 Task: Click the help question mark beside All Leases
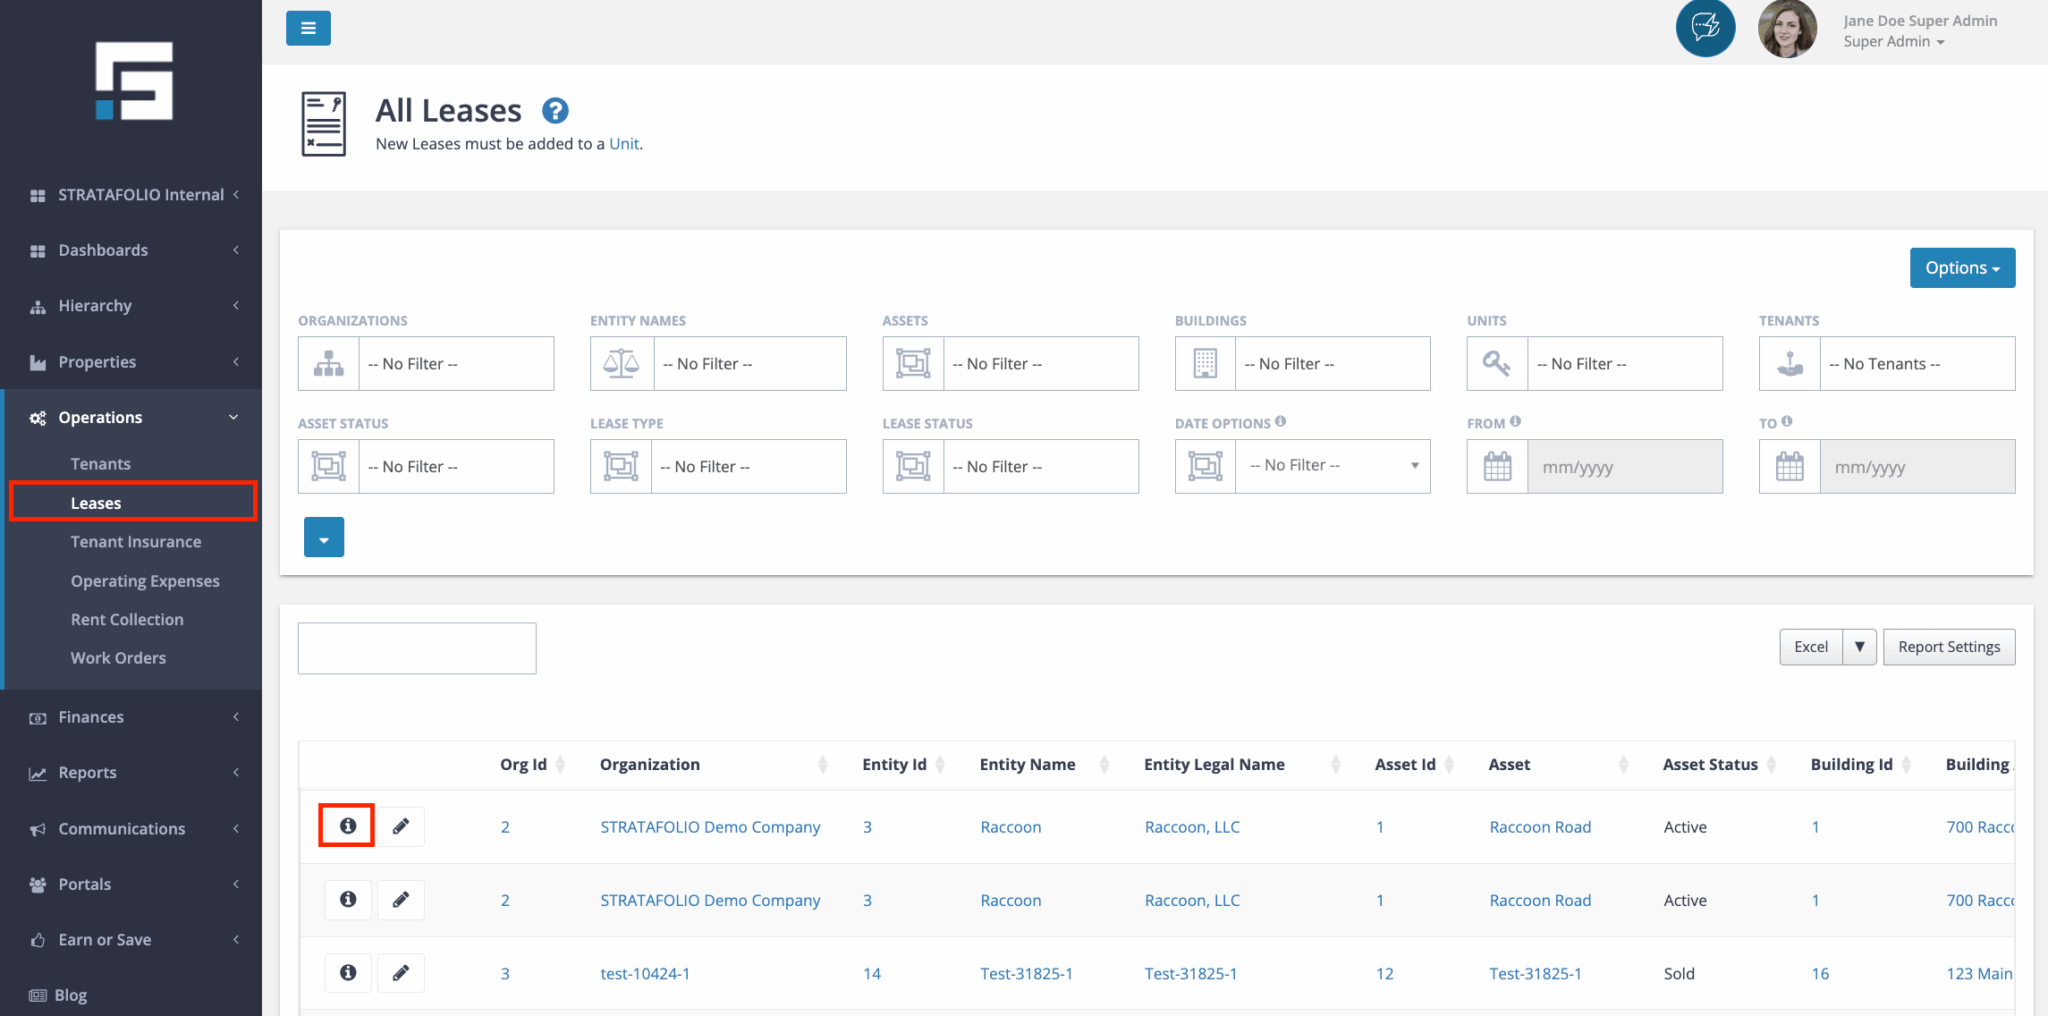pyautogui.click(x=555, y=111)
